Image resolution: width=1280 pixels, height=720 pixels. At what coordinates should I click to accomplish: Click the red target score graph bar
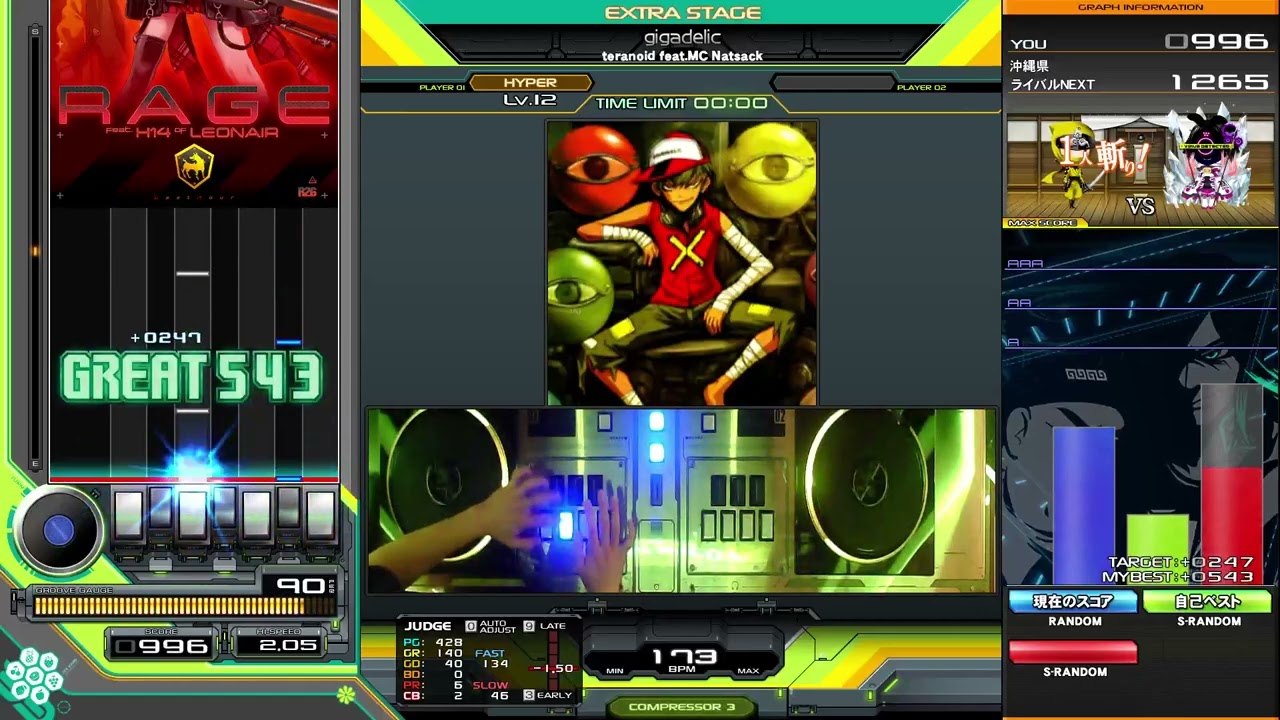tap(1232, 525)
